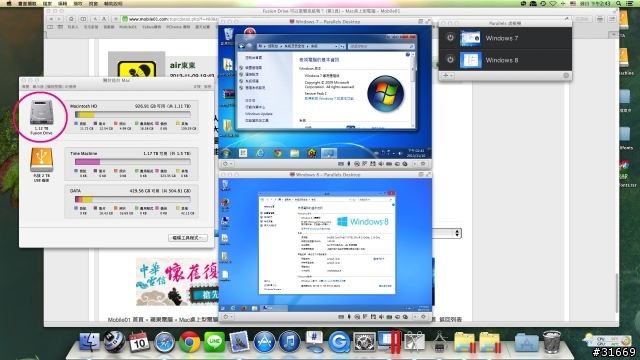Open the PChome bookmark in Safari bookmarks bar
The width and height of the screenshot is (640, 360).
(x=178, y=27)
